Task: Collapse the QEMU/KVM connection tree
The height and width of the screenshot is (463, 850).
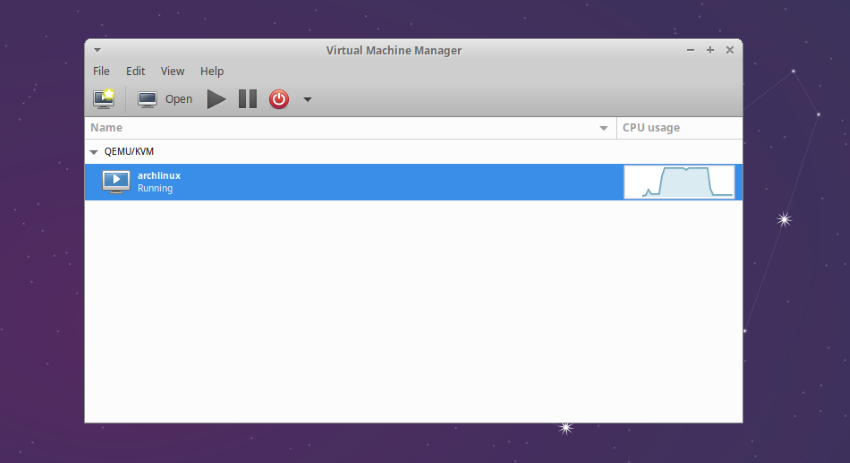Action: point(94,152)
